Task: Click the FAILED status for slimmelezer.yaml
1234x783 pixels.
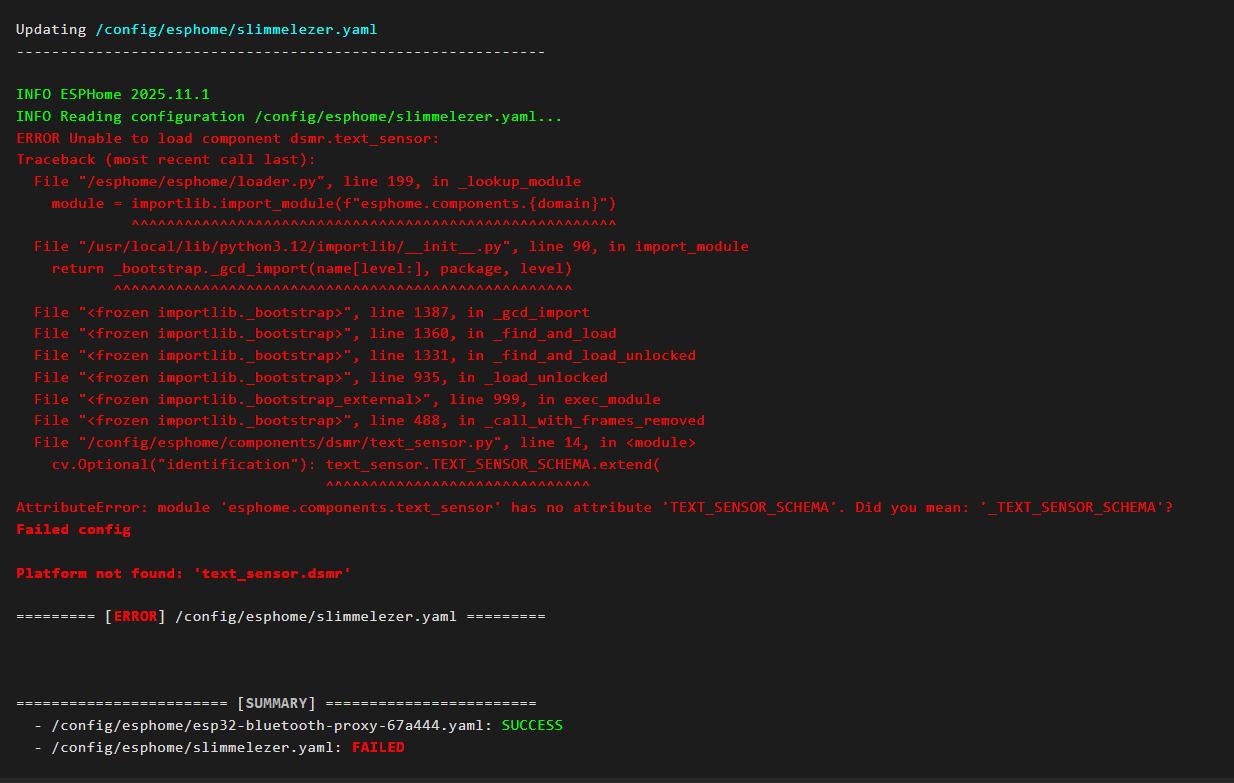Action: coord(378,747)
